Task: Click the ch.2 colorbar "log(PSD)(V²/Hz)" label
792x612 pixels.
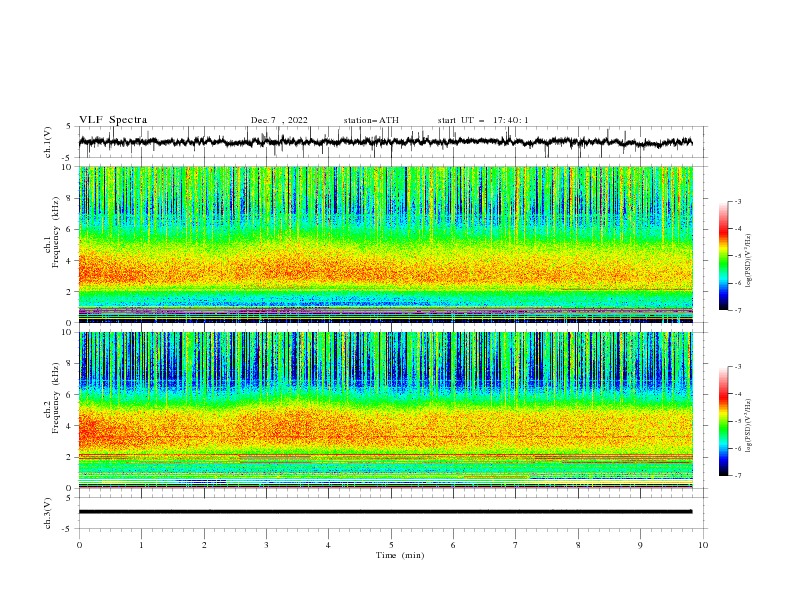Action: coord(748,426)
